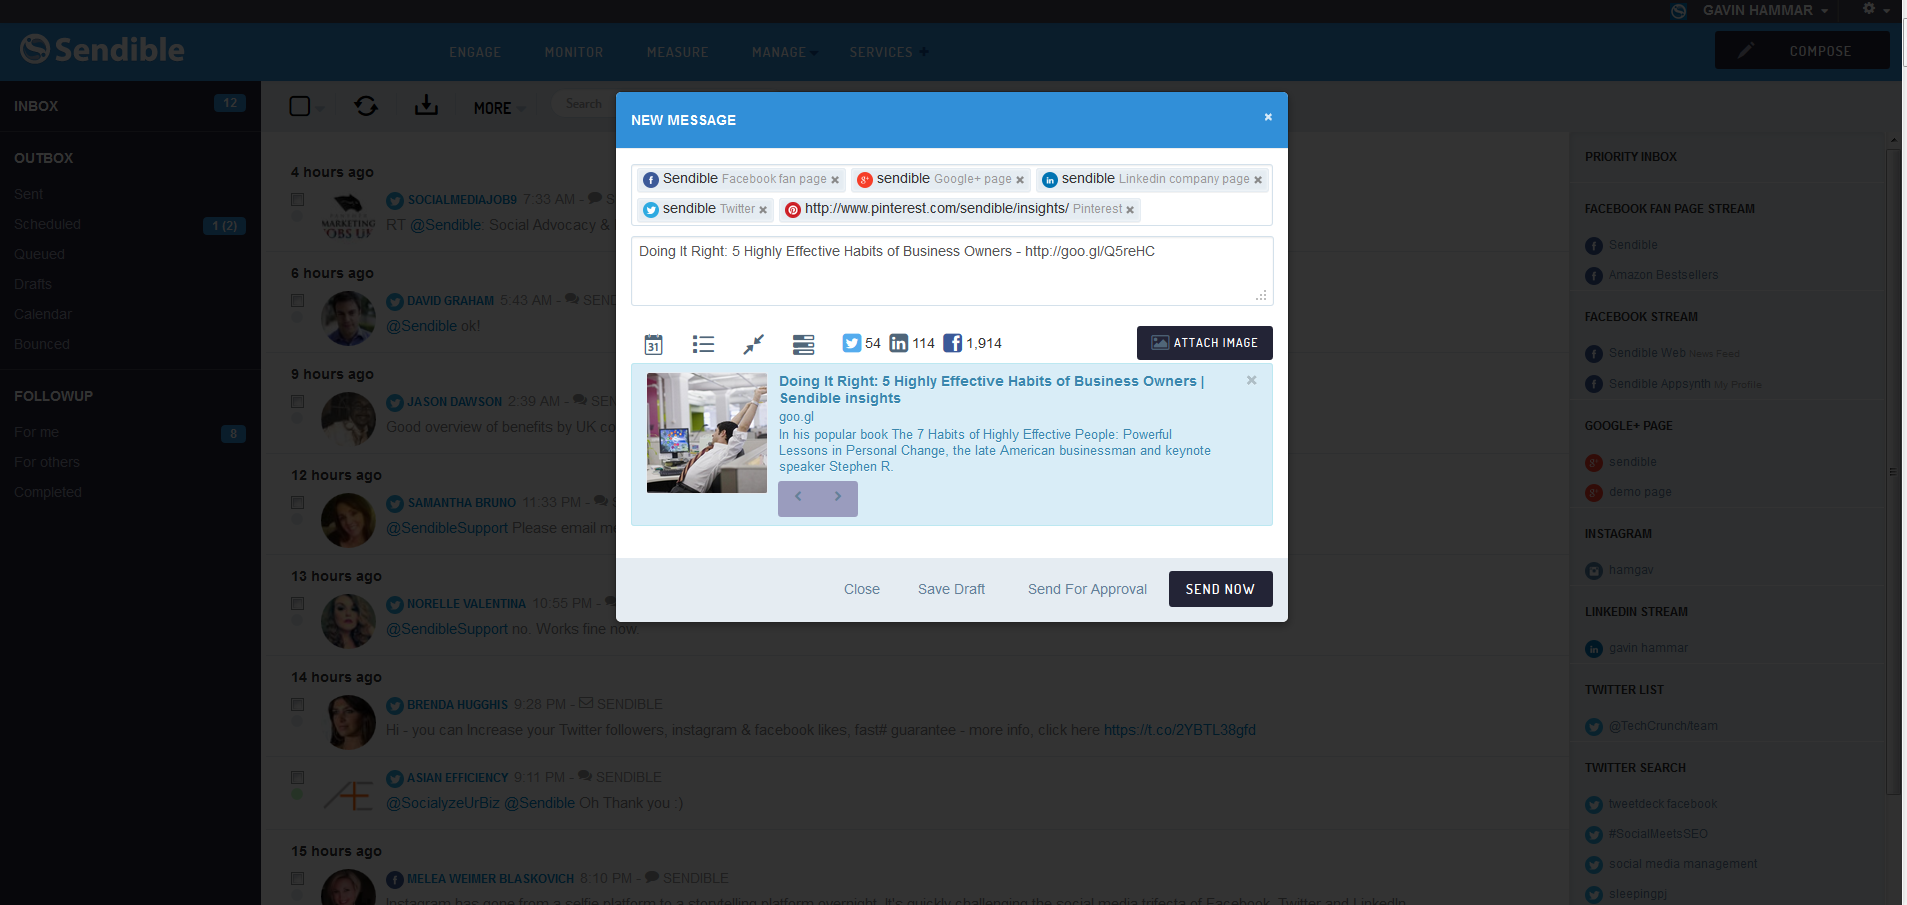Click the Instagram icon beside hamgav
1907x905 pixels.
coord(1594,570)
